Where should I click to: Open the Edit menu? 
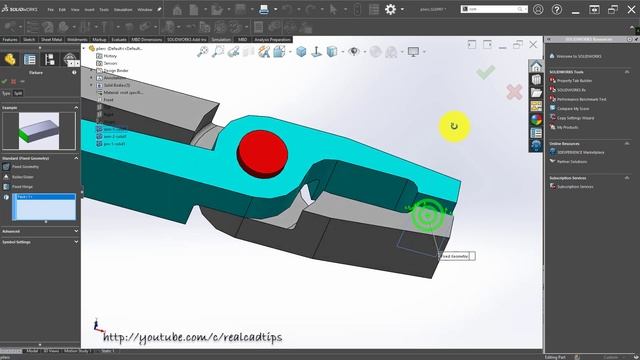tap(62, 9)
